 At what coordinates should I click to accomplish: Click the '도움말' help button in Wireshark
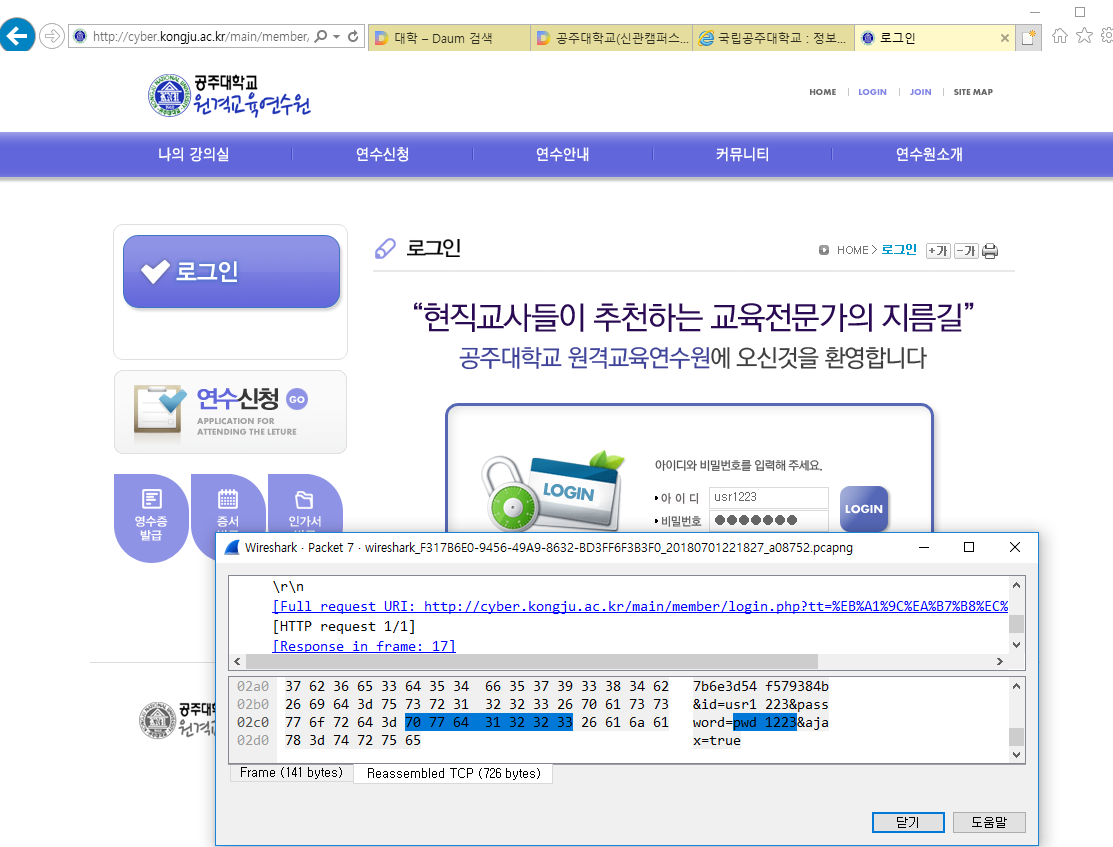click(x=989, y=822)
